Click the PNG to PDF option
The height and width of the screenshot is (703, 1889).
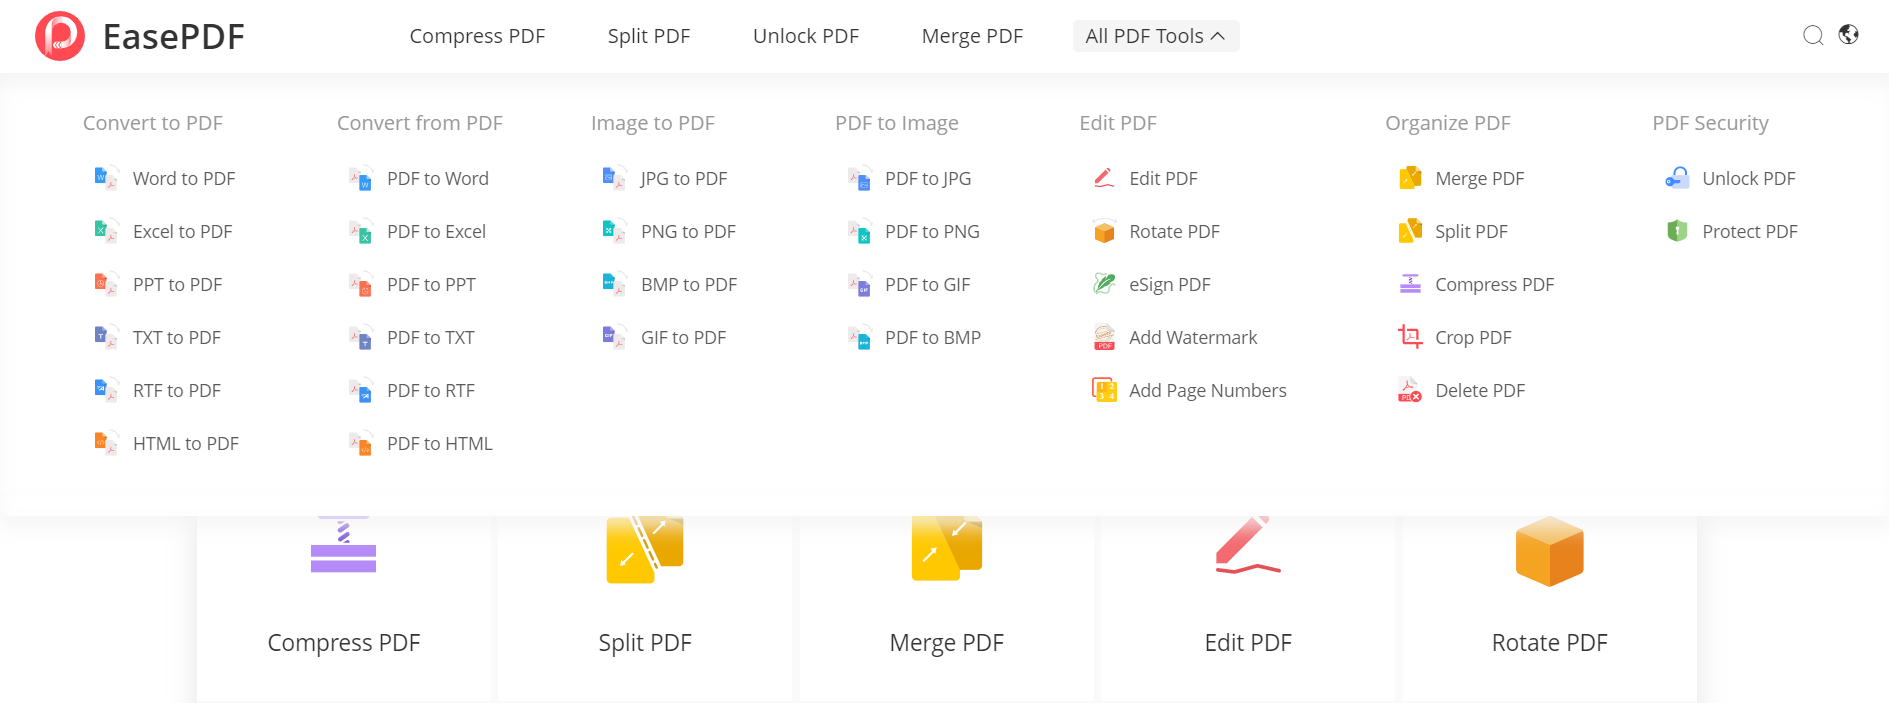point(687,231)
